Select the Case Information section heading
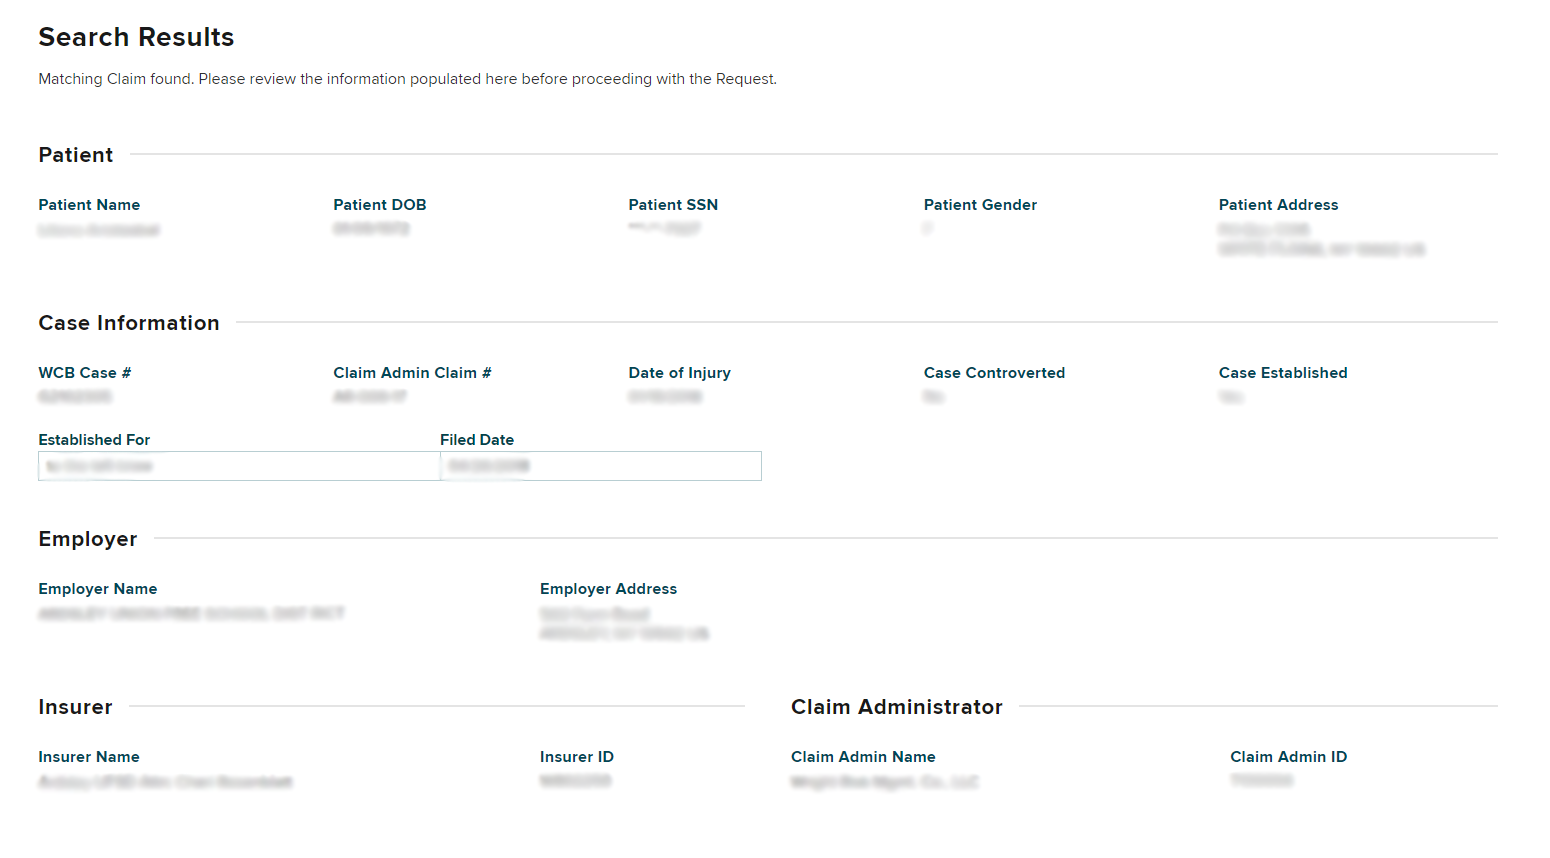Image resolution: width=1550 pixels, height=858 pixels. (x=129, y=323)
